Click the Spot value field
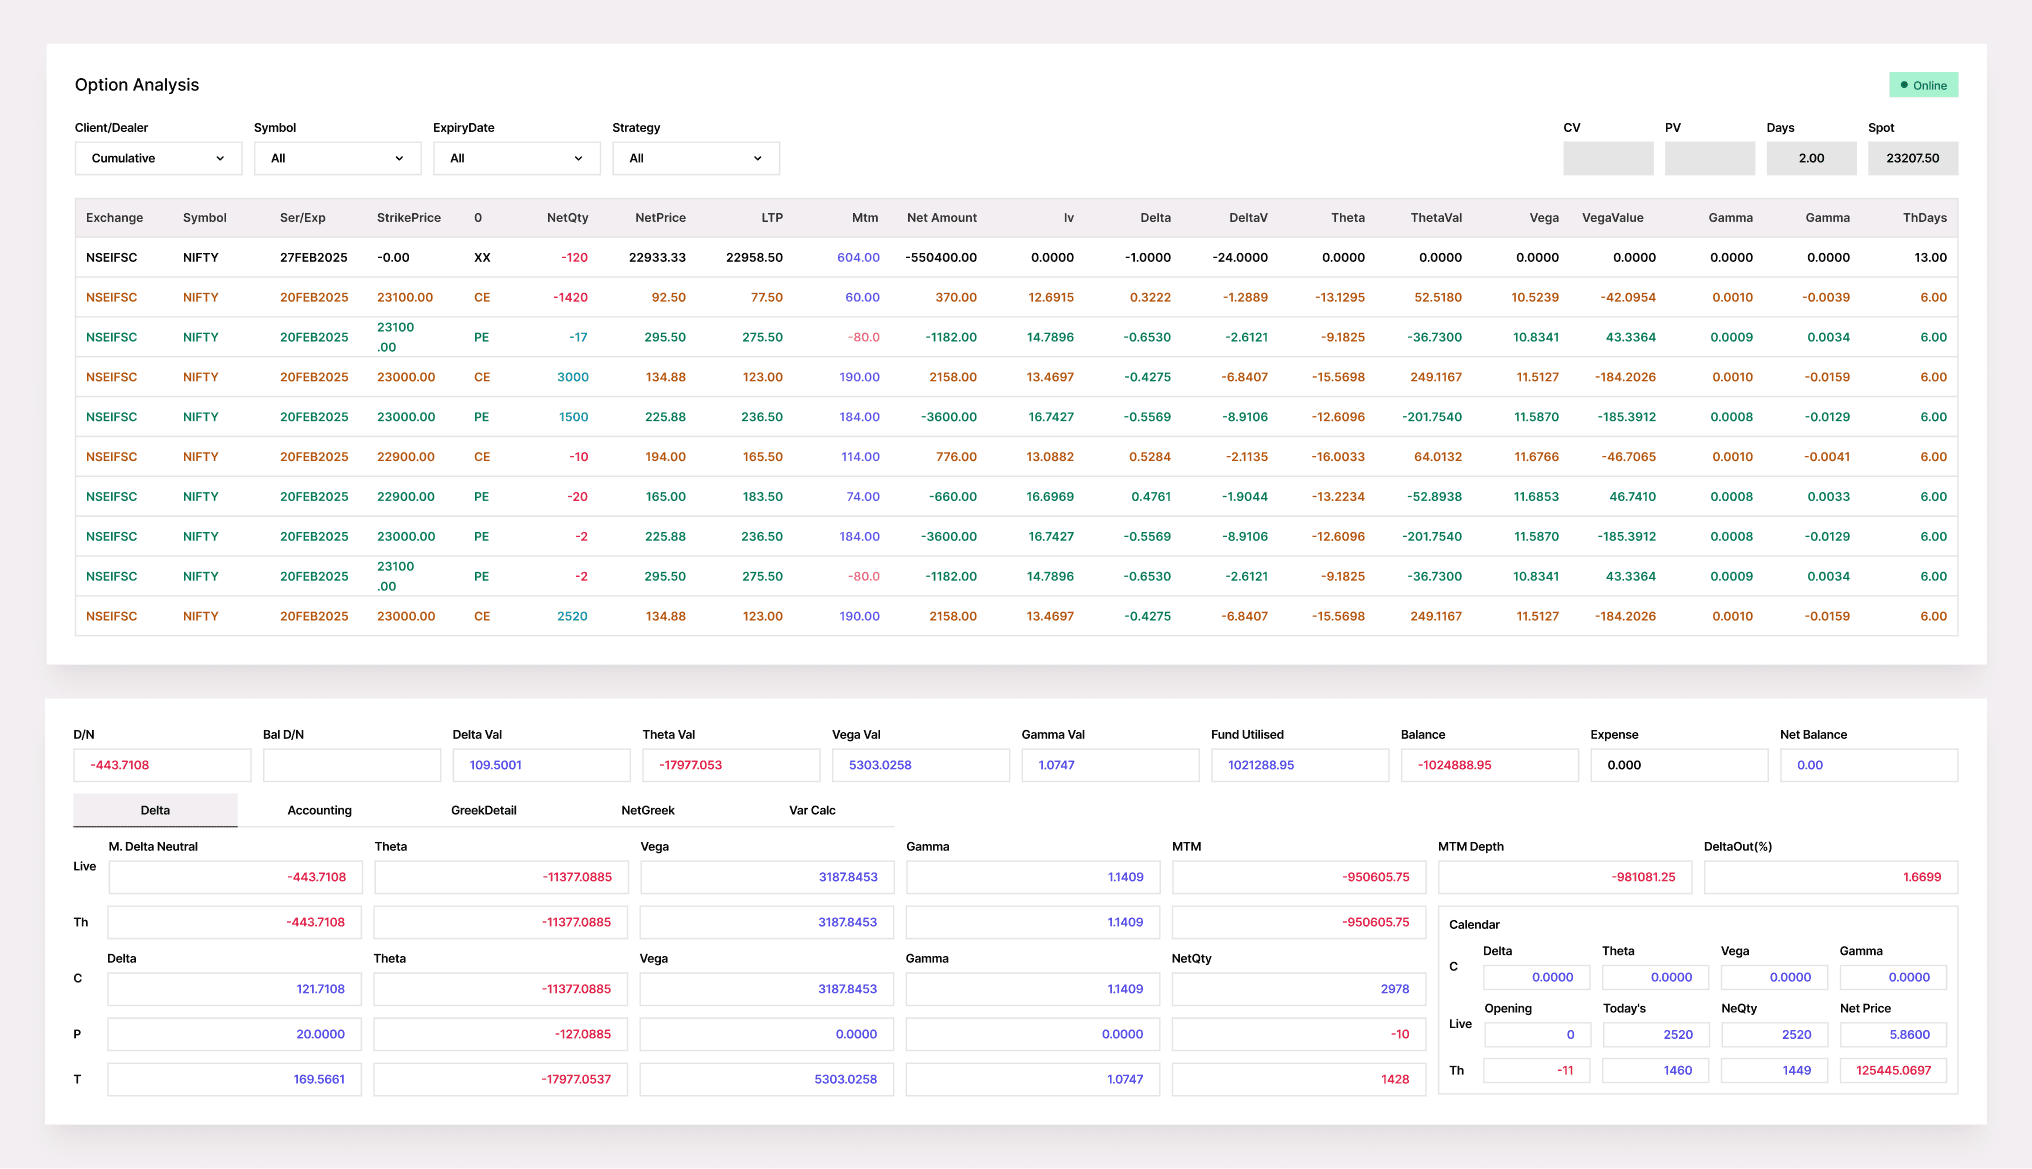2032x1169 pixels. click(x=1913, y=158)
